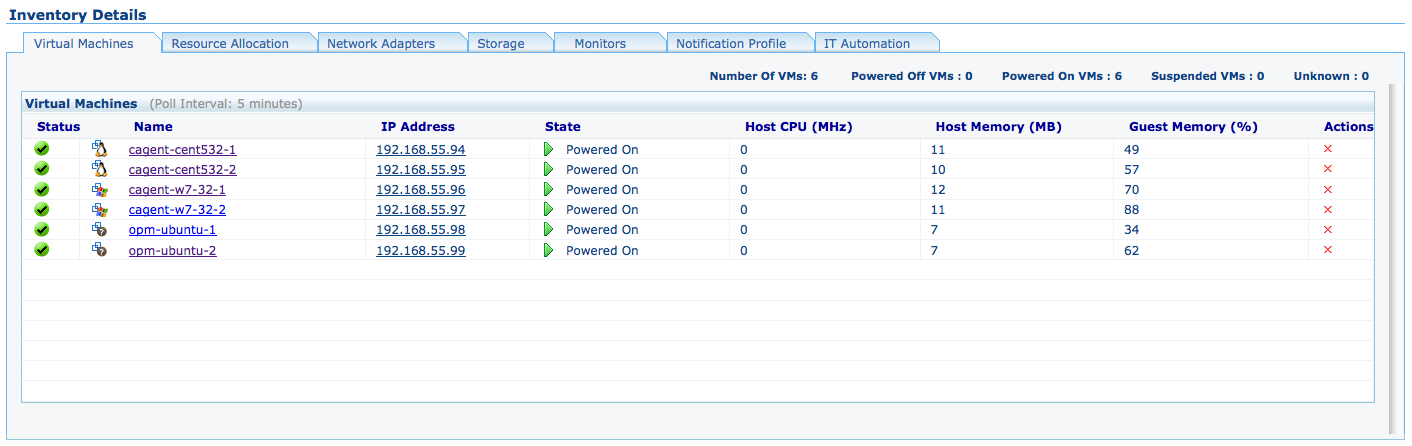
Task: Click the red delete icon for cagent-cent532-1
Action: [x=1328, y=149]
